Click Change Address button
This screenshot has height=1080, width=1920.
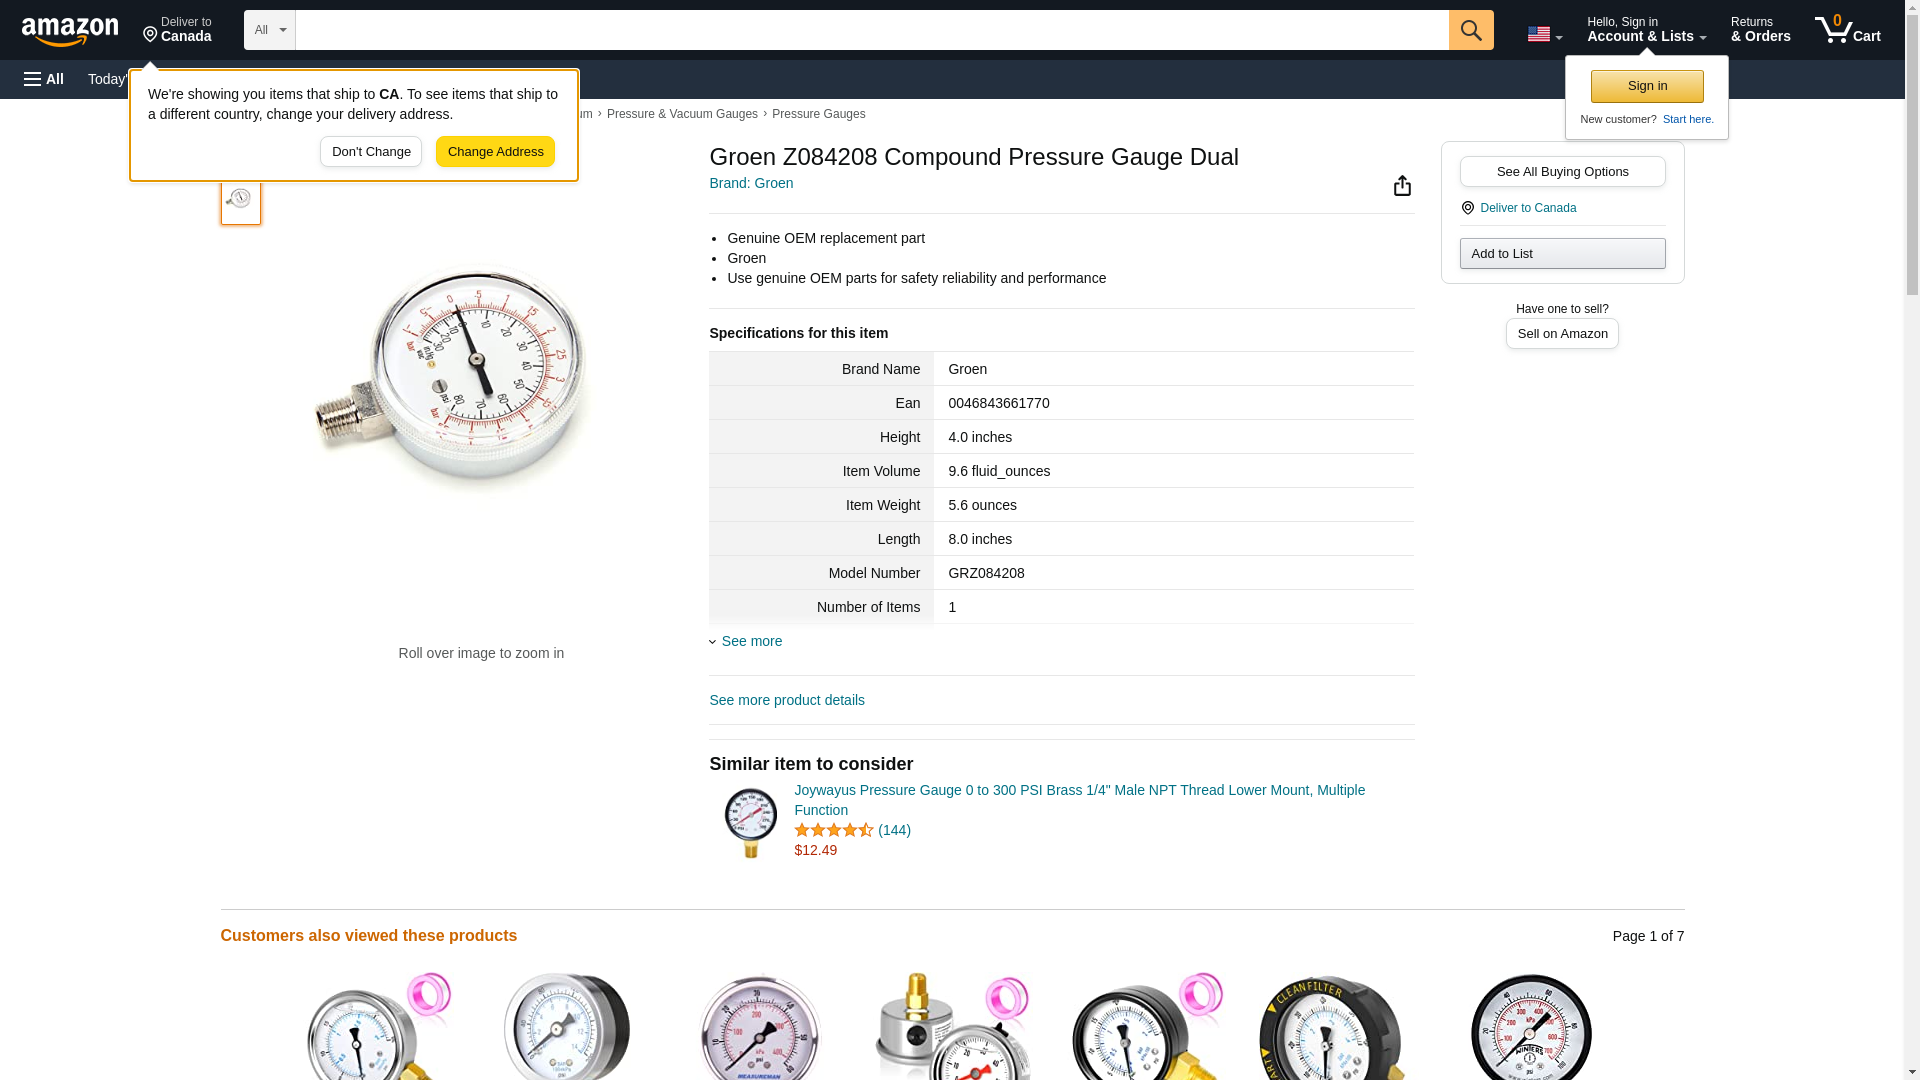click(495, 152)
